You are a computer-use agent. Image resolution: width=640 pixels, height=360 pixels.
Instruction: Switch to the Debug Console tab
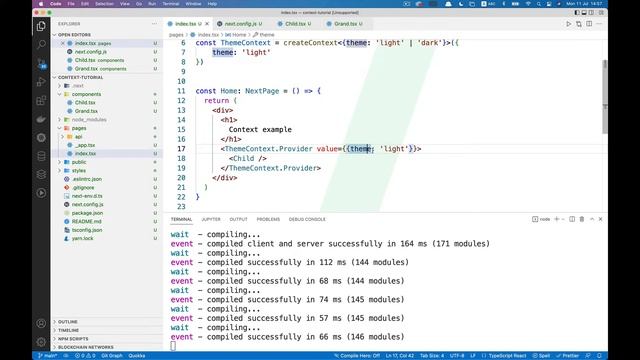[307, 219]
